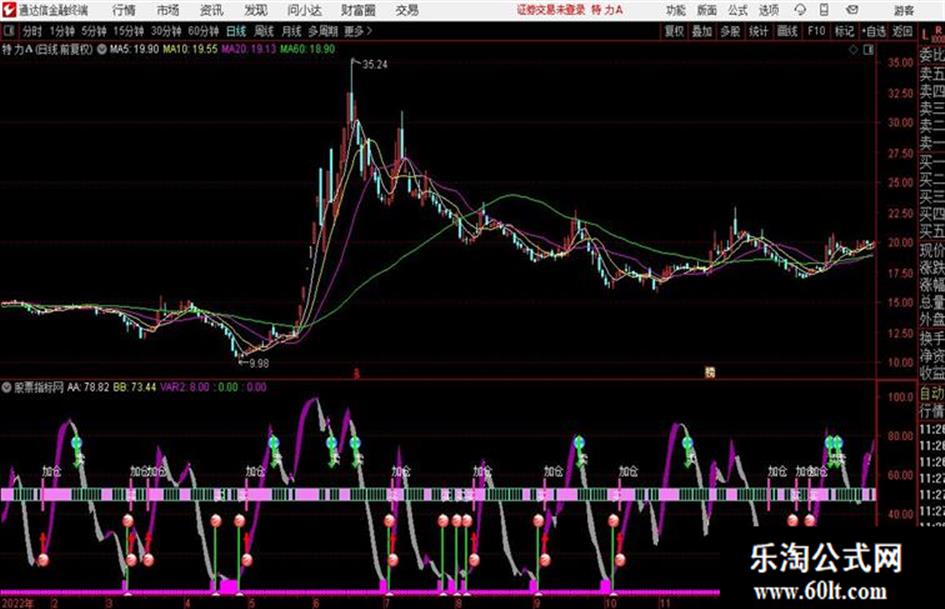945x609 pixels.
Task: Click the round settings icon beside 特力A title
Action: pos(102,49)
